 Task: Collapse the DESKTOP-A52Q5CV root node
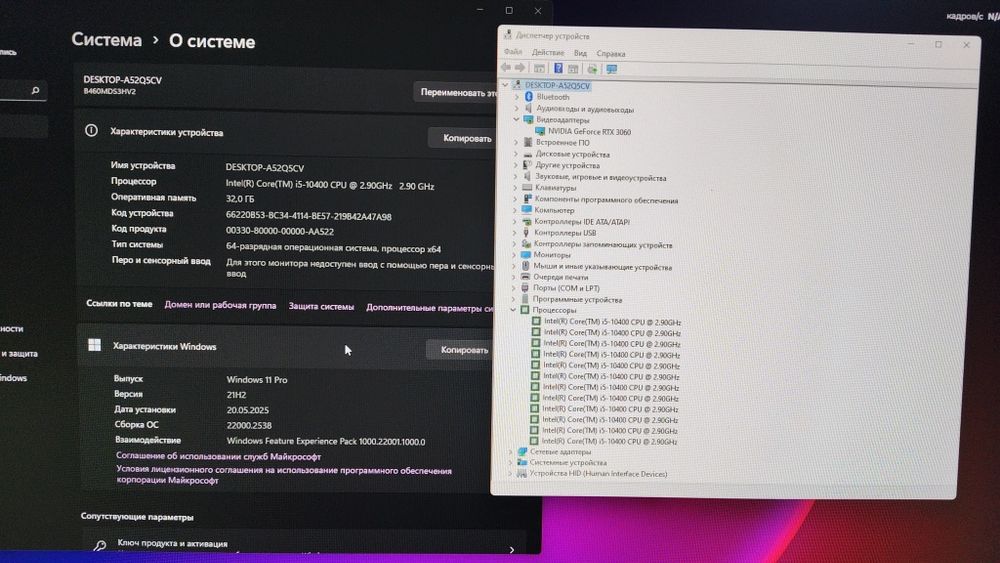click(505, 84)
